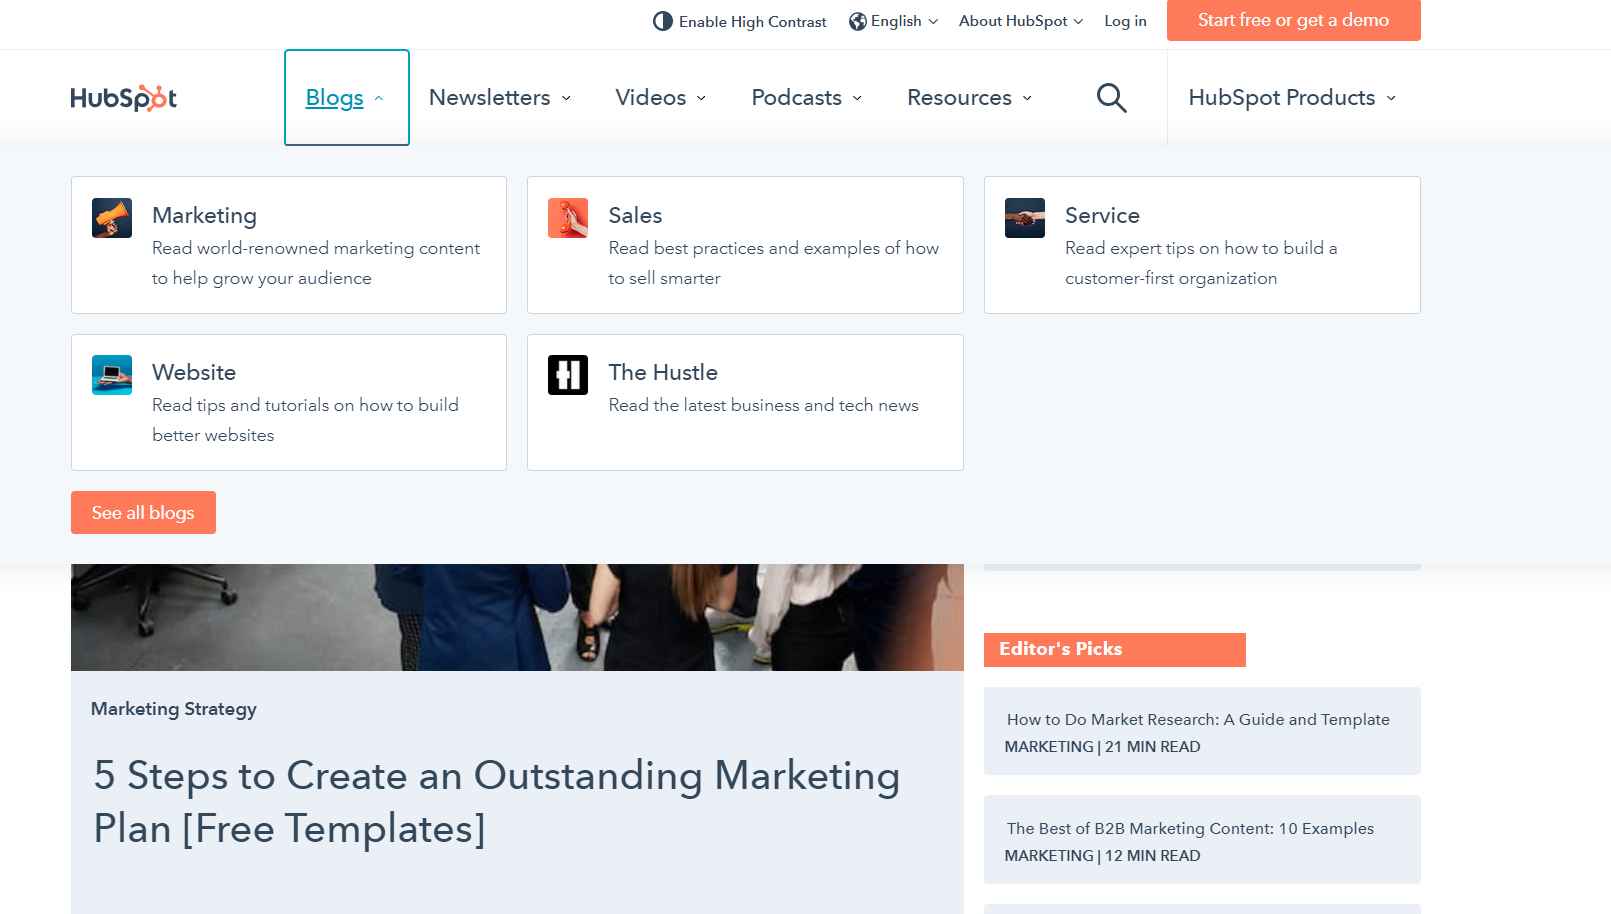The image size is (1611, 914).
Task: Expand the Podcasts menu
Action: (807, 97)
